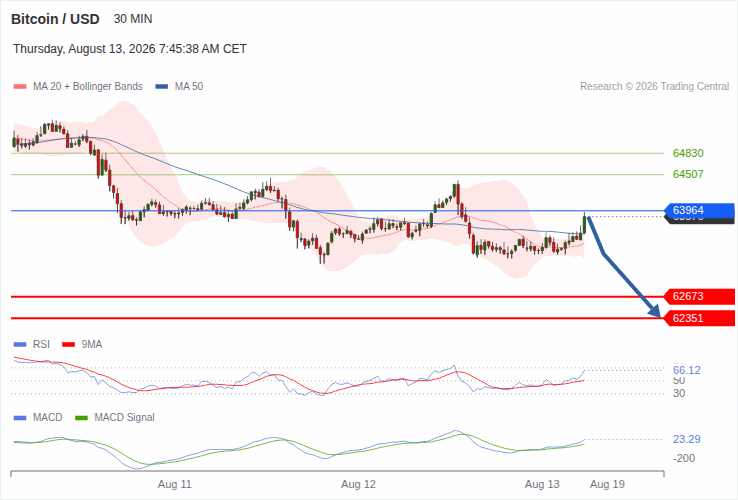Click the red 62351 support price tag

[699, 318]
